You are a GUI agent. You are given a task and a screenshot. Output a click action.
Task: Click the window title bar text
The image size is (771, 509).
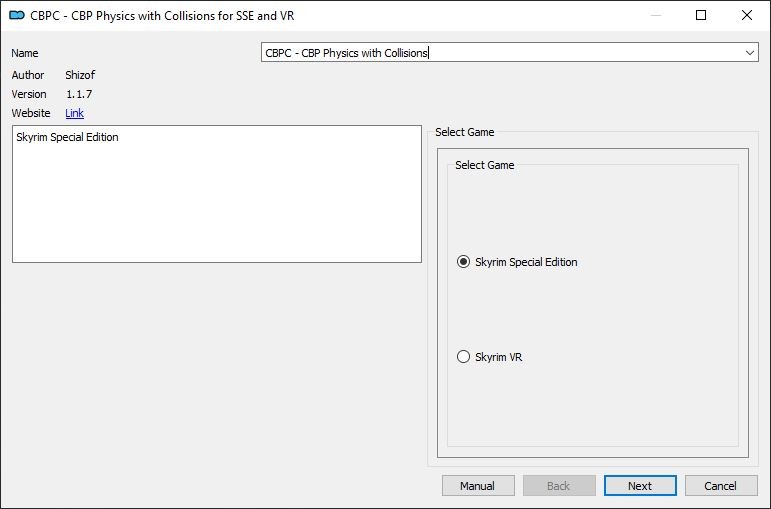[x=162, y=16]
